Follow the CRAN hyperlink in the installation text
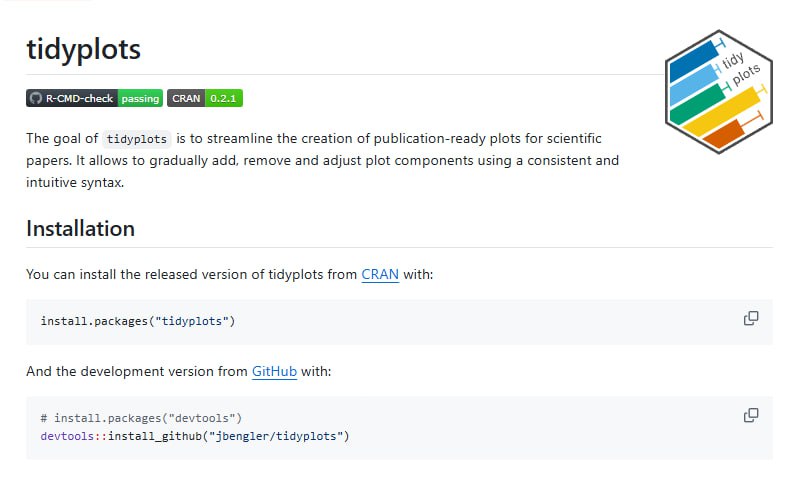The image size is (799, 479). pyautogui.click(x=380, y=274)
